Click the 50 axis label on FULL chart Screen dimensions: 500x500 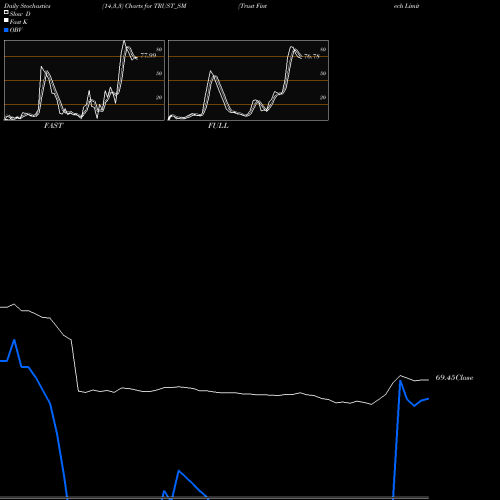(x=323, y=73)
